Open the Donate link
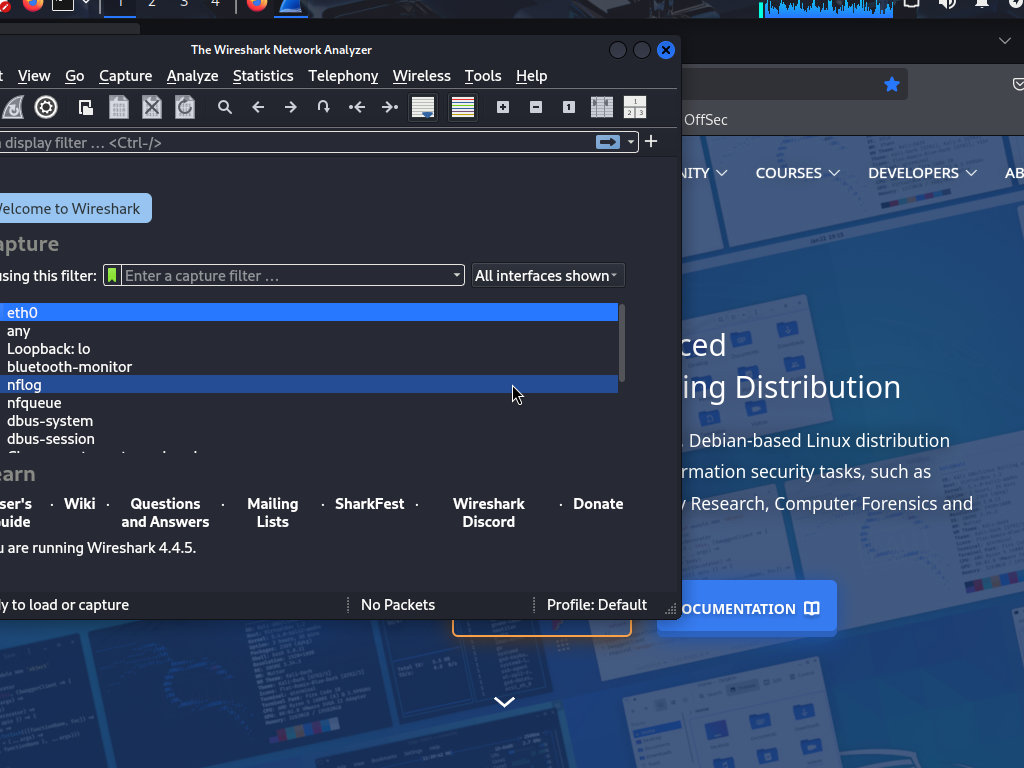The height and width of the screenshot is (768, 1024). (x=598, y=504)
